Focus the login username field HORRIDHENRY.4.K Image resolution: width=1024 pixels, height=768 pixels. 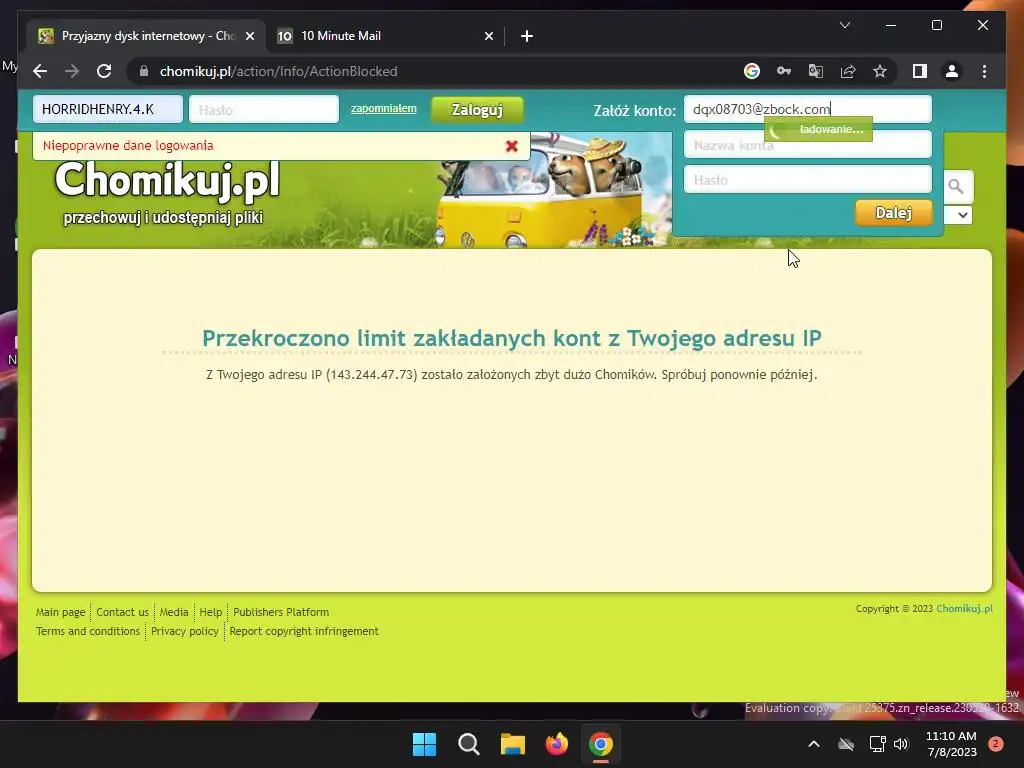point(108,109)
